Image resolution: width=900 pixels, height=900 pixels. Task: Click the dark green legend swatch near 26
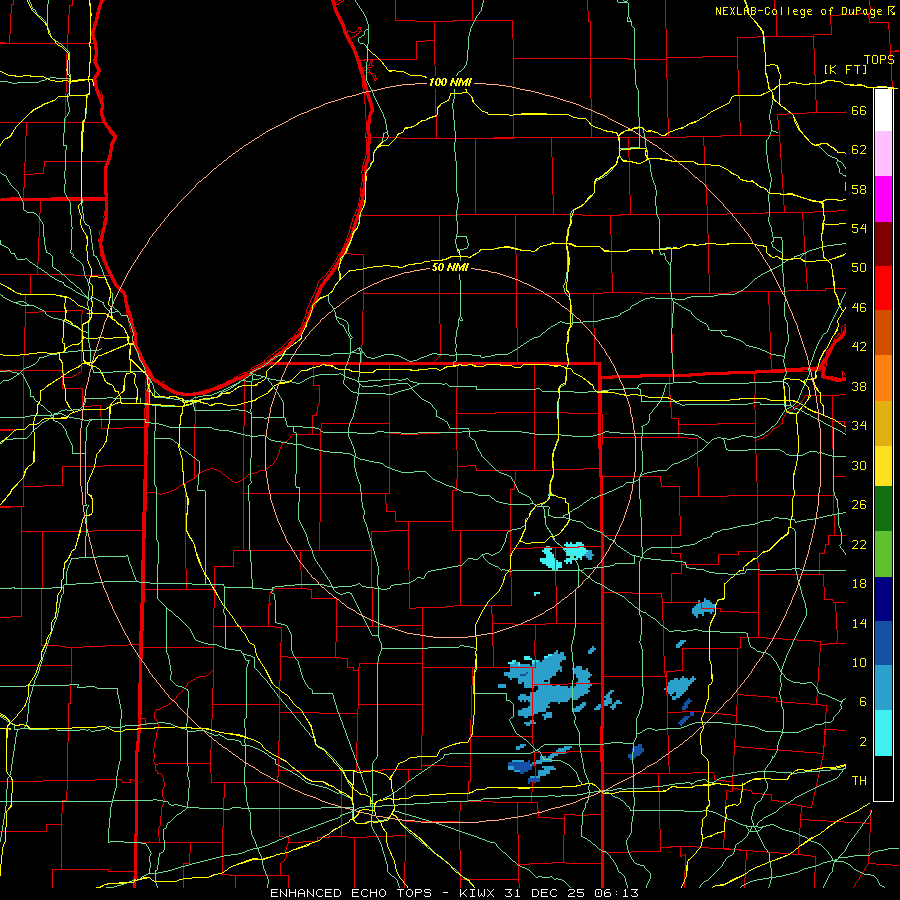883,509
